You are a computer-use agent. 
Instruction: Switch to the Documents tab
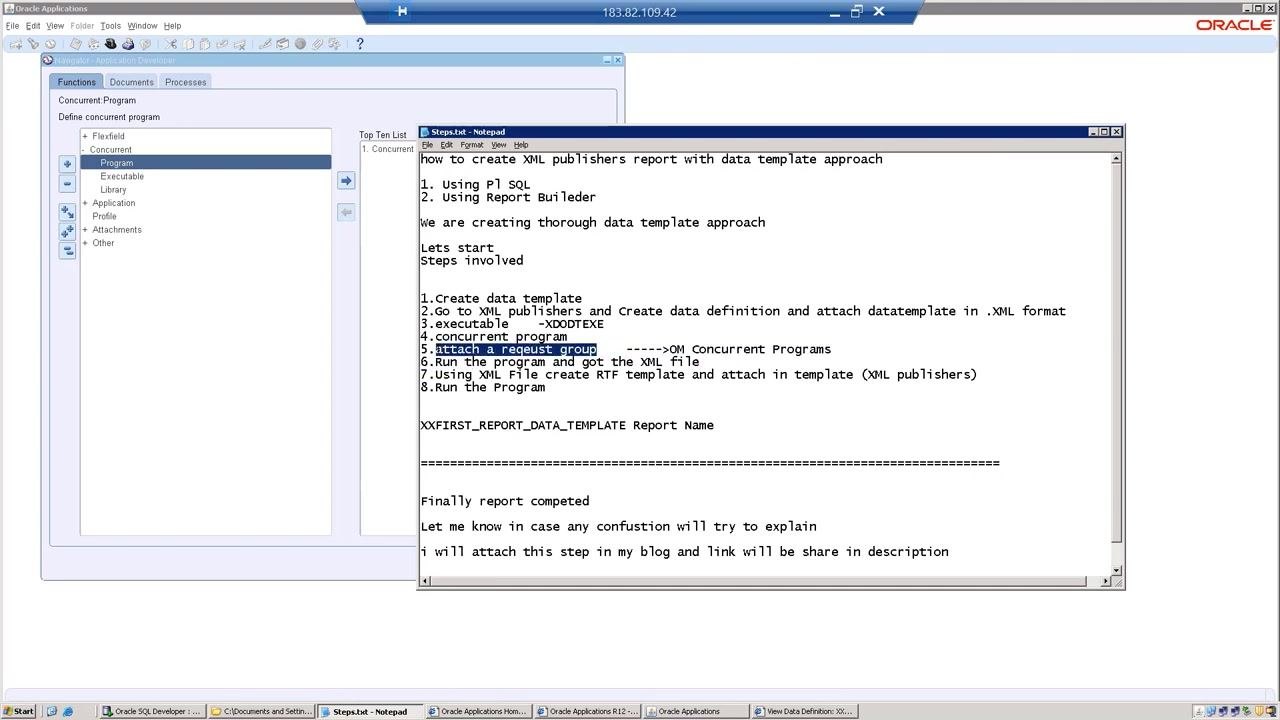[x=132, y=82]
